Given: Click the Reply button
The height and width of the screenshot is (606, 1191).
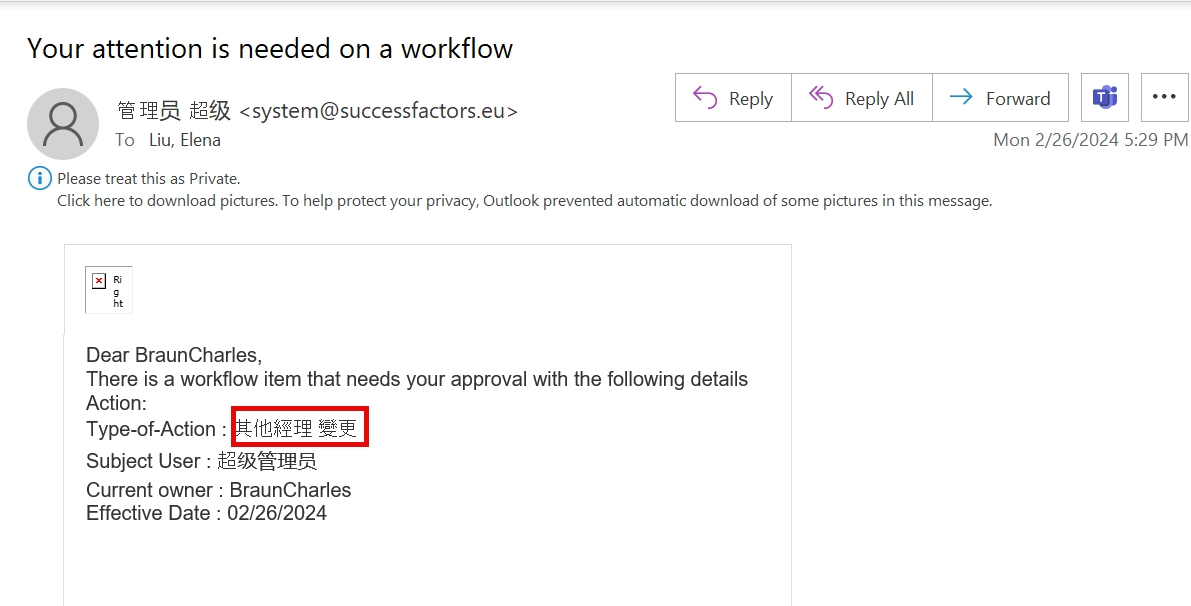Looking at the screenshot, I should (733, 98).
